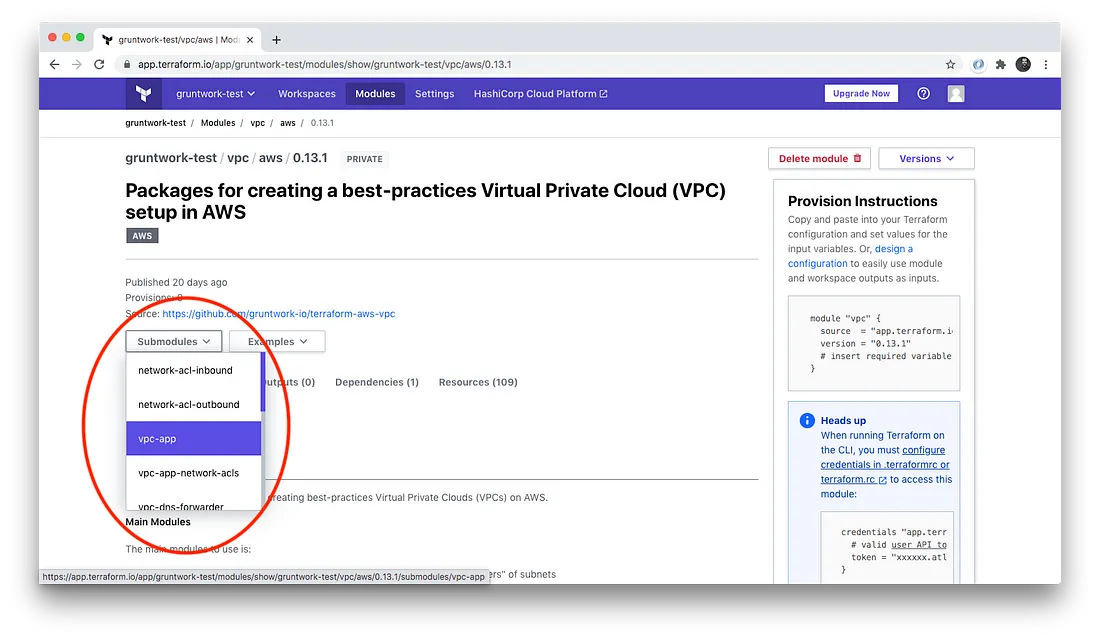Click the browser forward arrow
This screenshot has width=1100, height=640.
click(76, 65)
